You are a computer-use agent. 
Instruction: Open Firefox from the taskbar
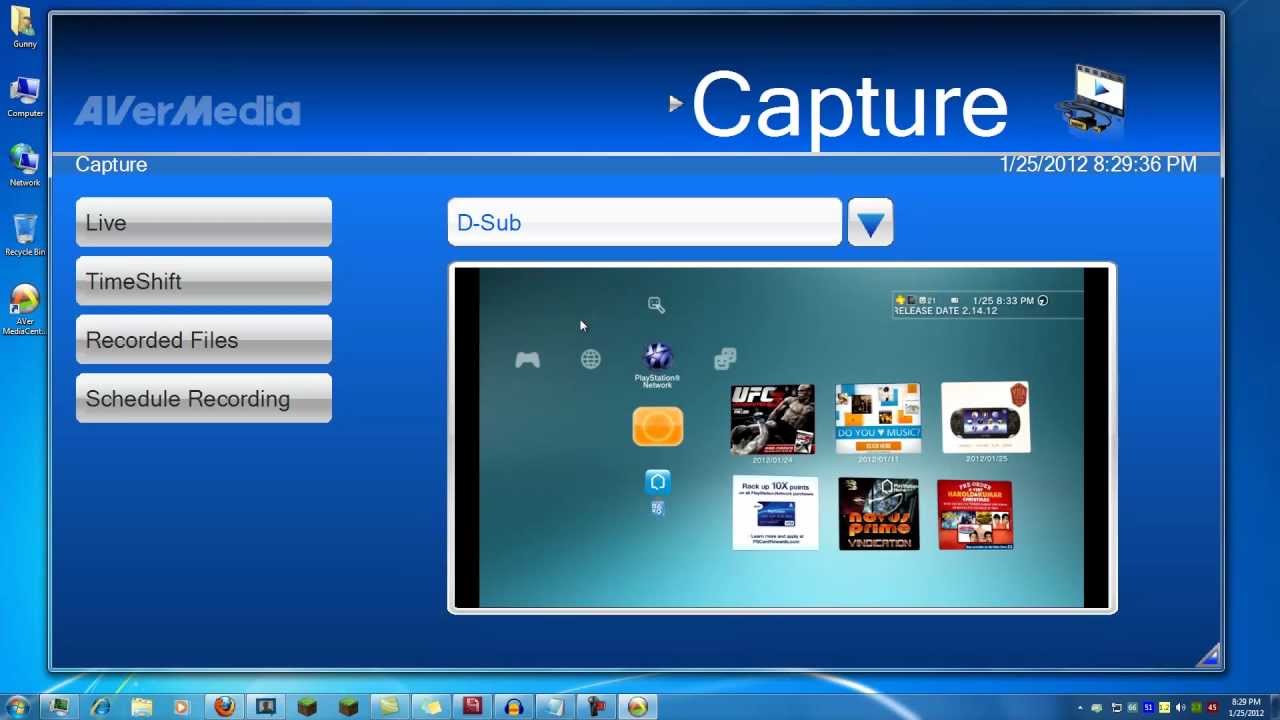(x=224, y=707)
